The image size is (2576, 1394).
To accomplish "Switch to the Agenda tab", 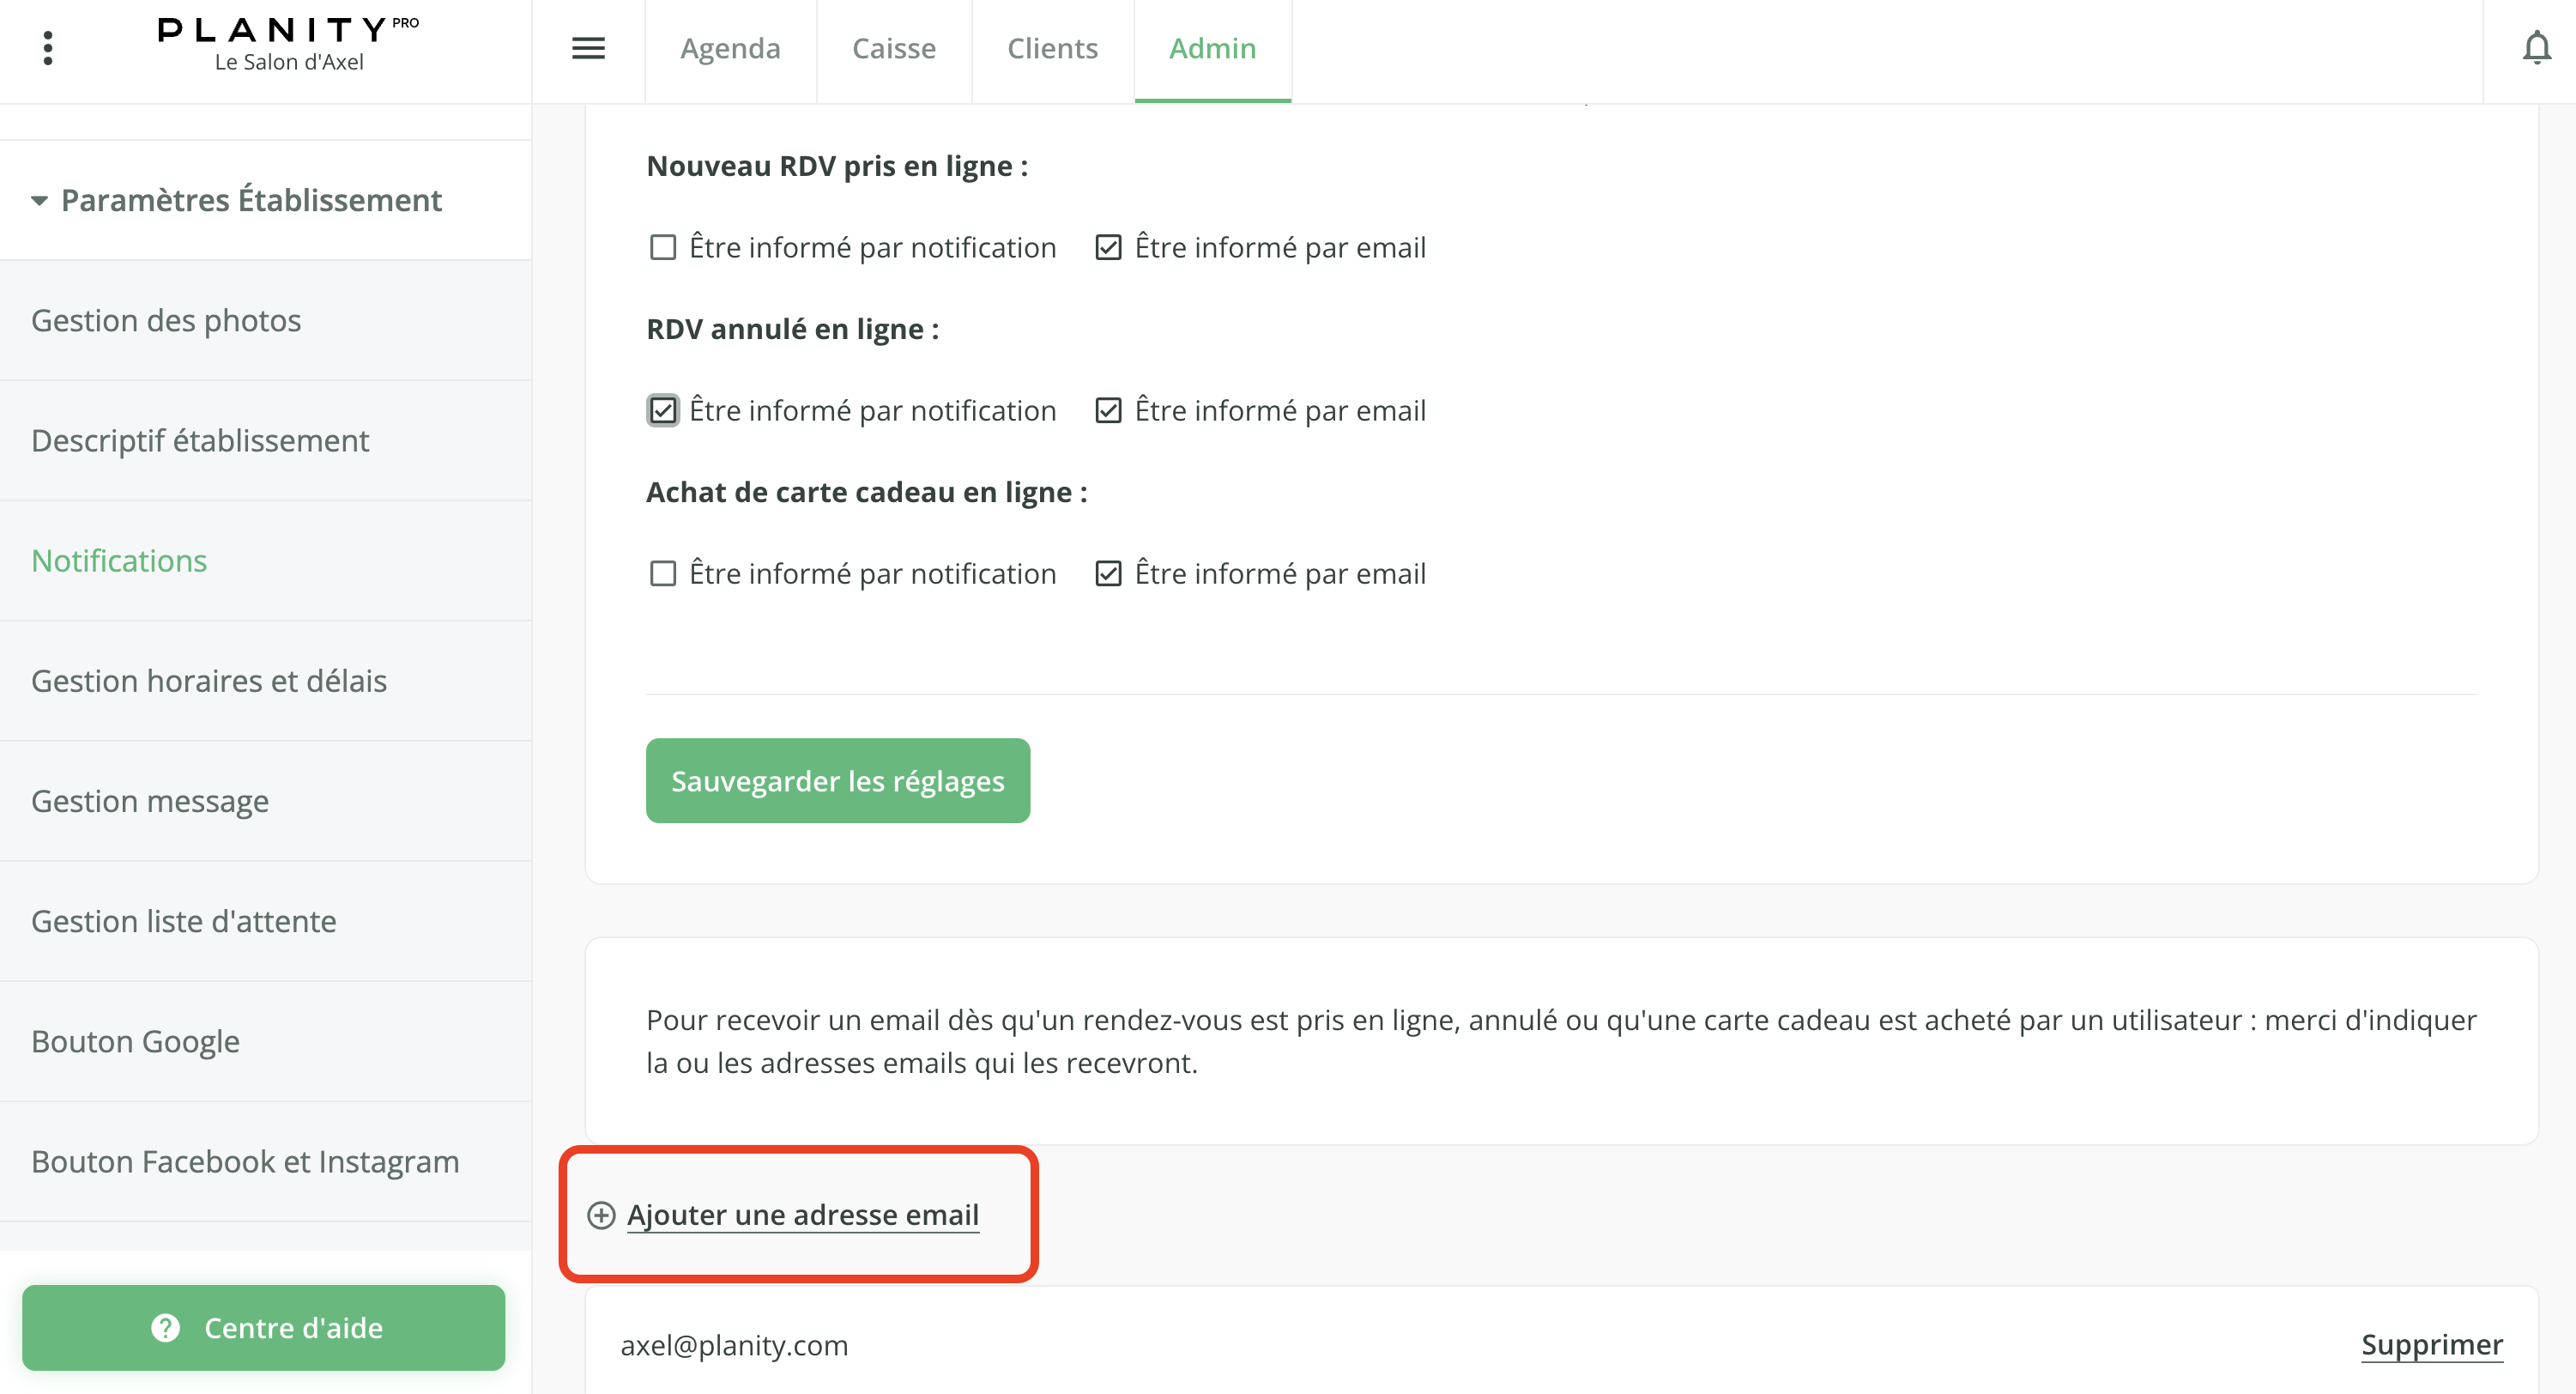I will [x=730, y=48].
